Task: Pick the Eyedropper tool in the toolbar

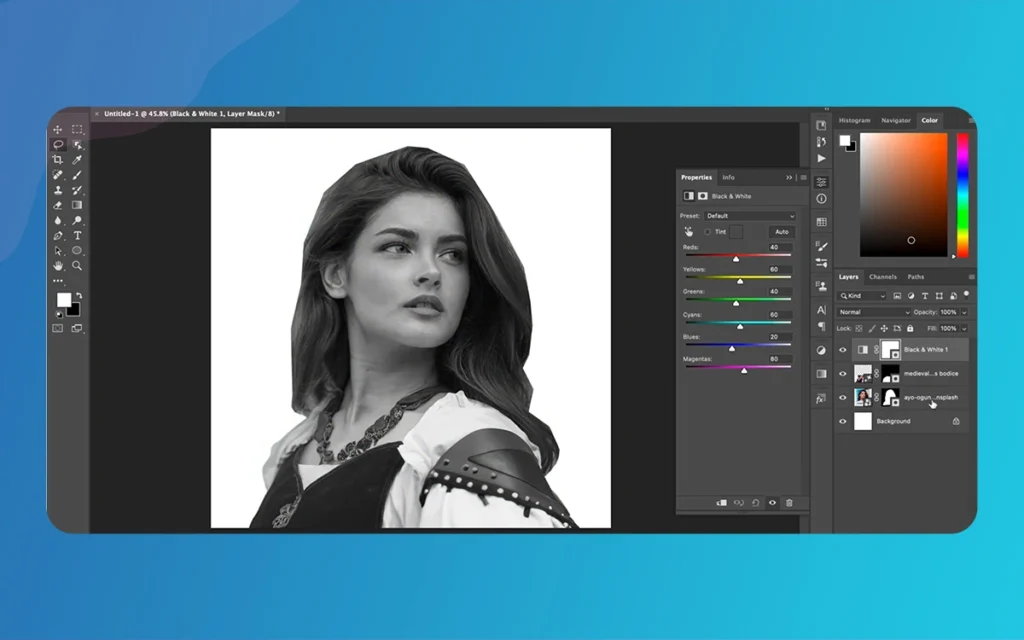Action: [x=77, y=159]
